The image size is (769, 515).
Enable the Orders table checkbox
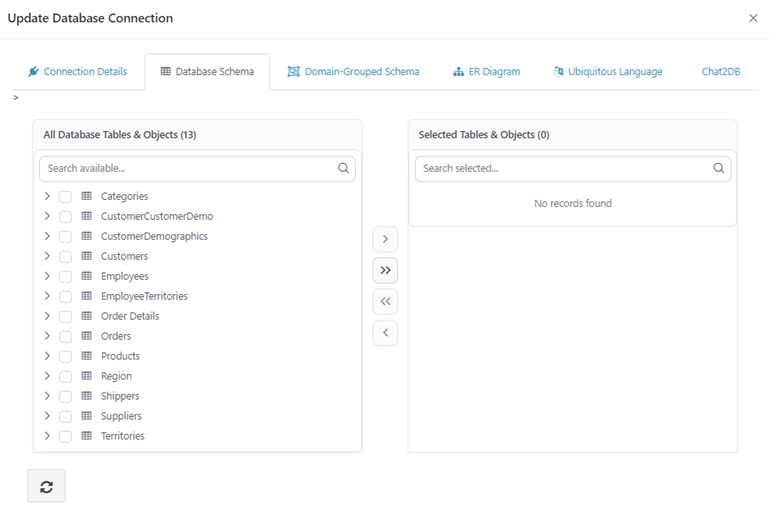(x=65, y=336)
